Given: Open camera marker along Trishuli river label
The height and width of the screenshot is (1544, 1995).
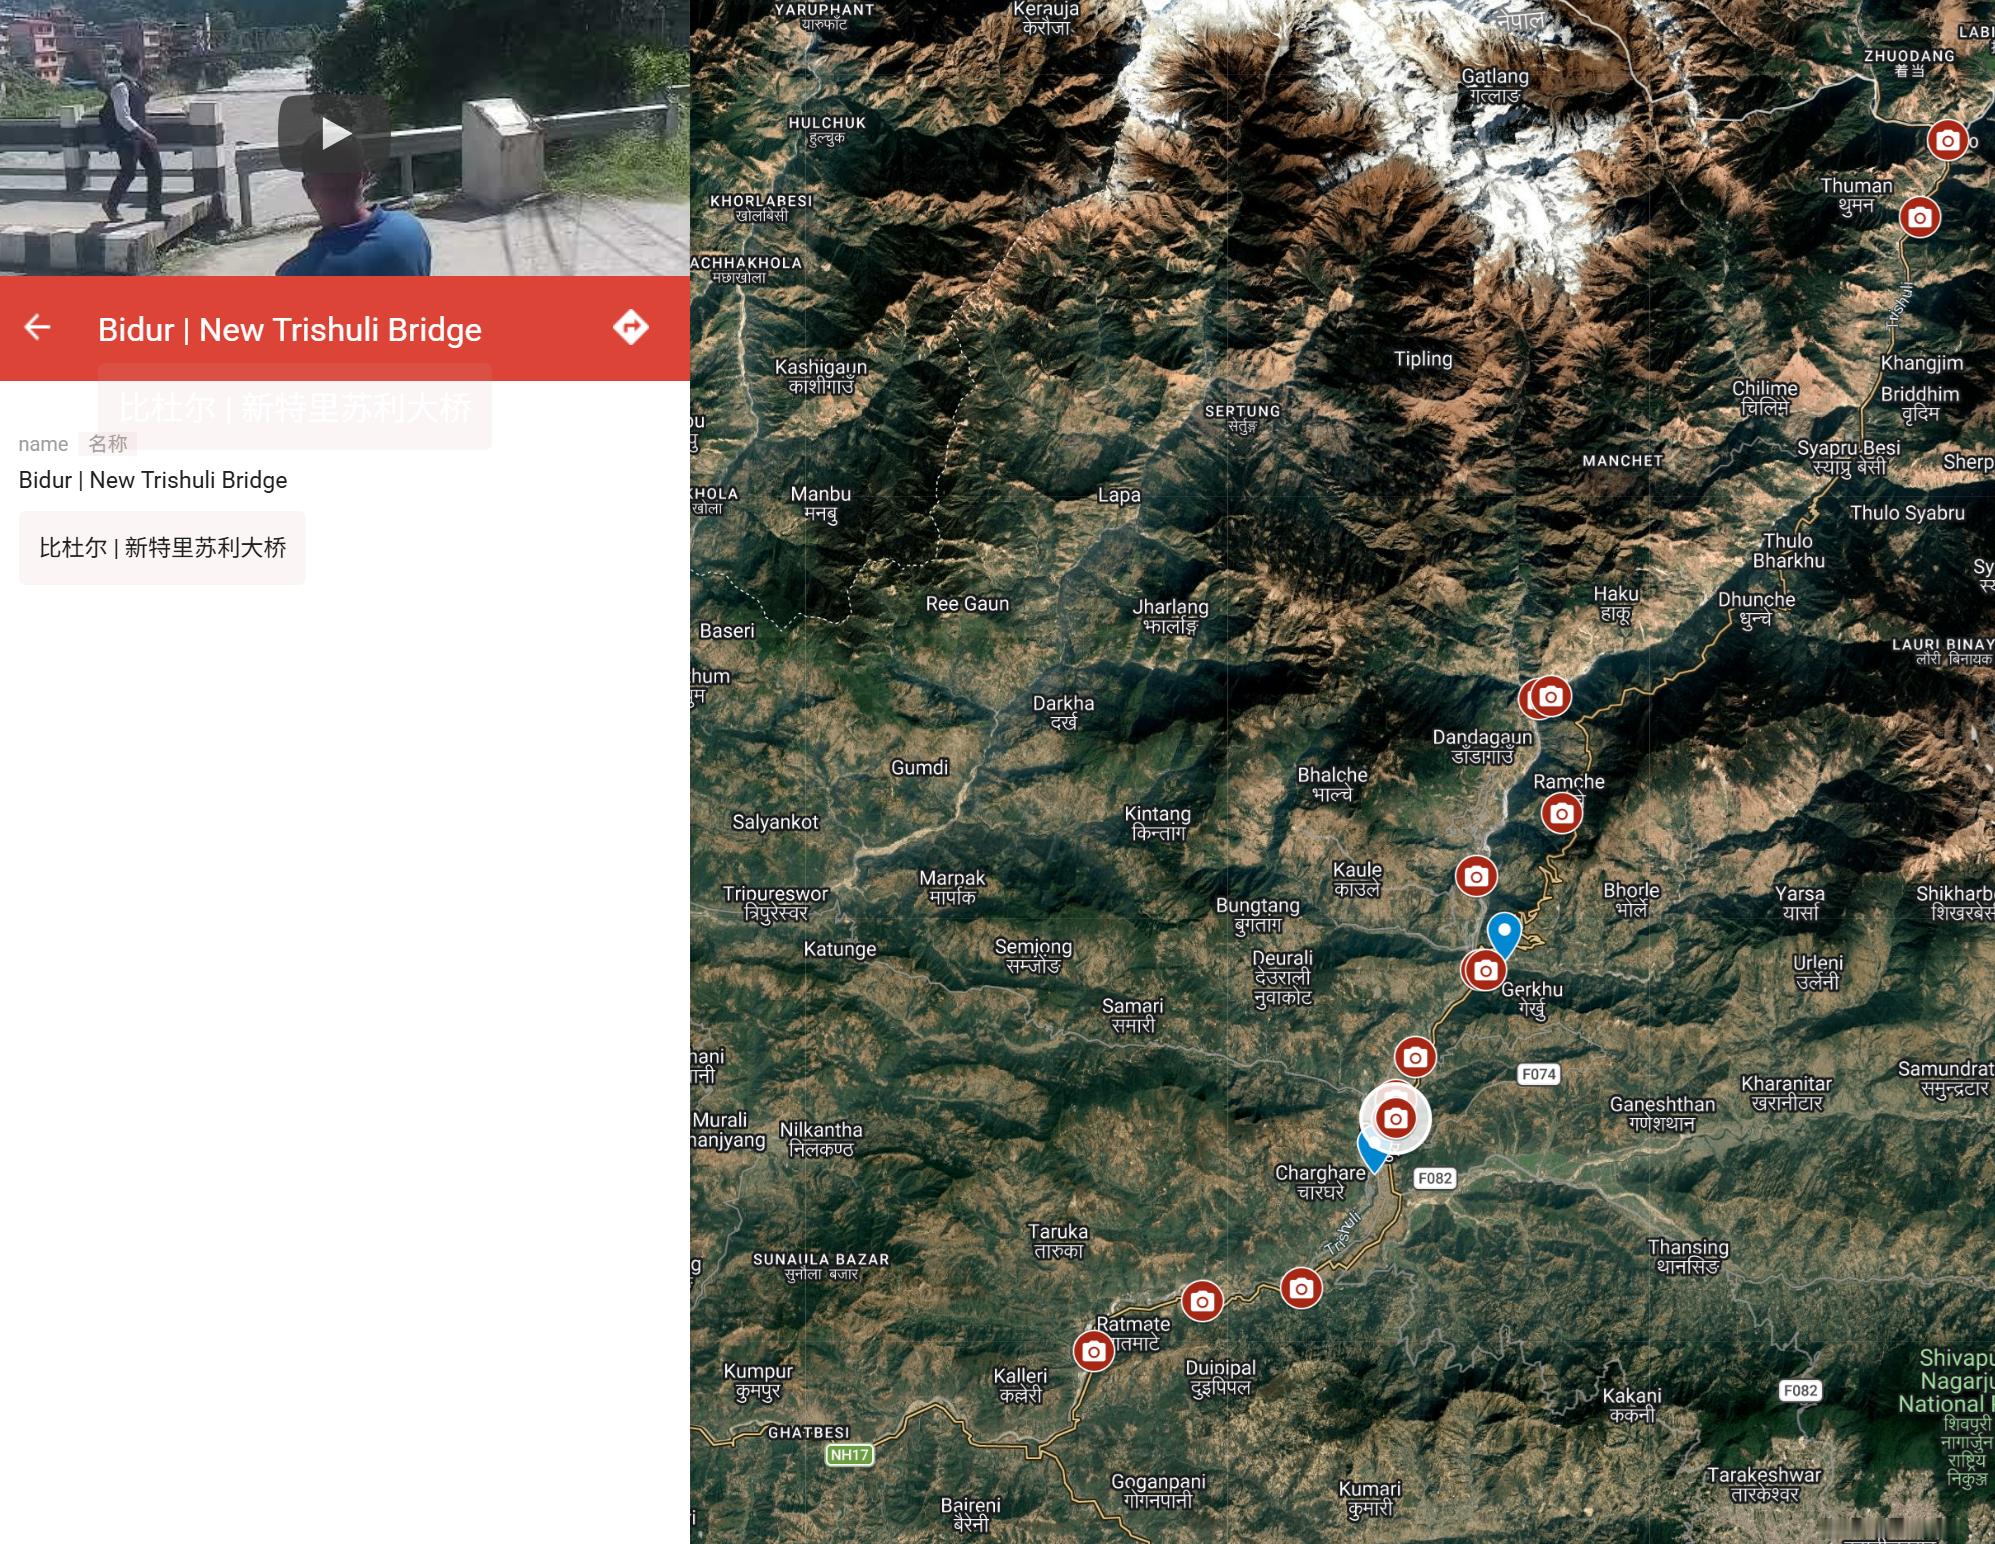Looking at the screenshot, I should pyautogui.click(x=1301, y=1288).
